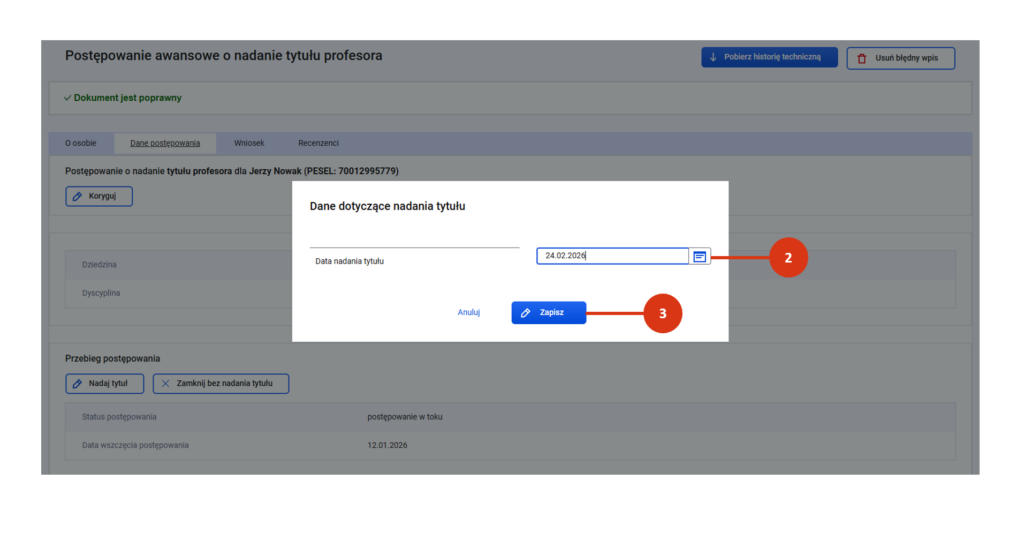
Task: Click the 12.01.2026 proceeding start date value
Action: pos(387,445)
